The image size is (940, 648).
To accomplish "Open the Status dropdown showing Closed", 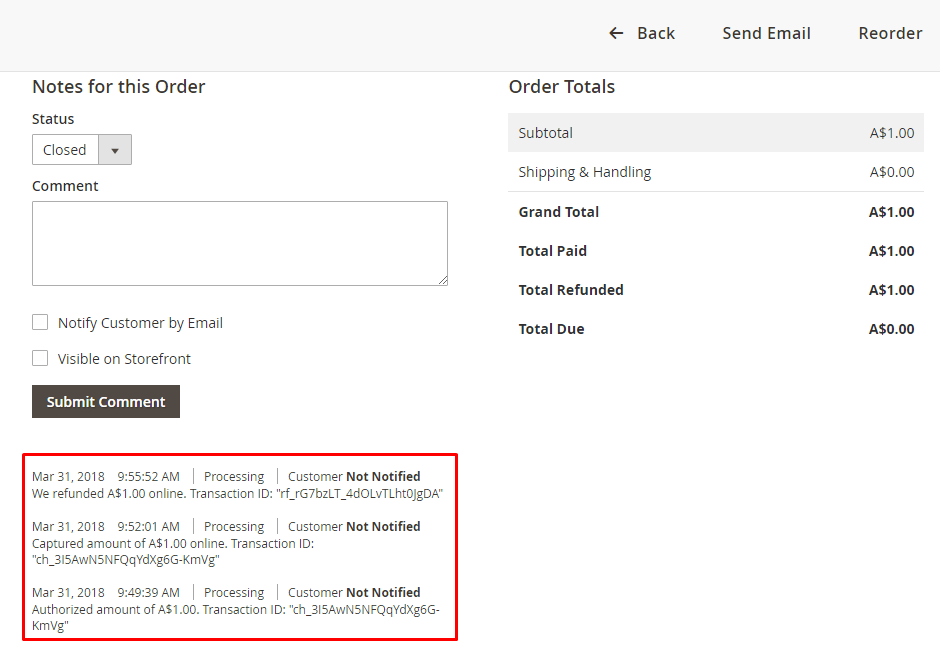I will tap(66, 150).
